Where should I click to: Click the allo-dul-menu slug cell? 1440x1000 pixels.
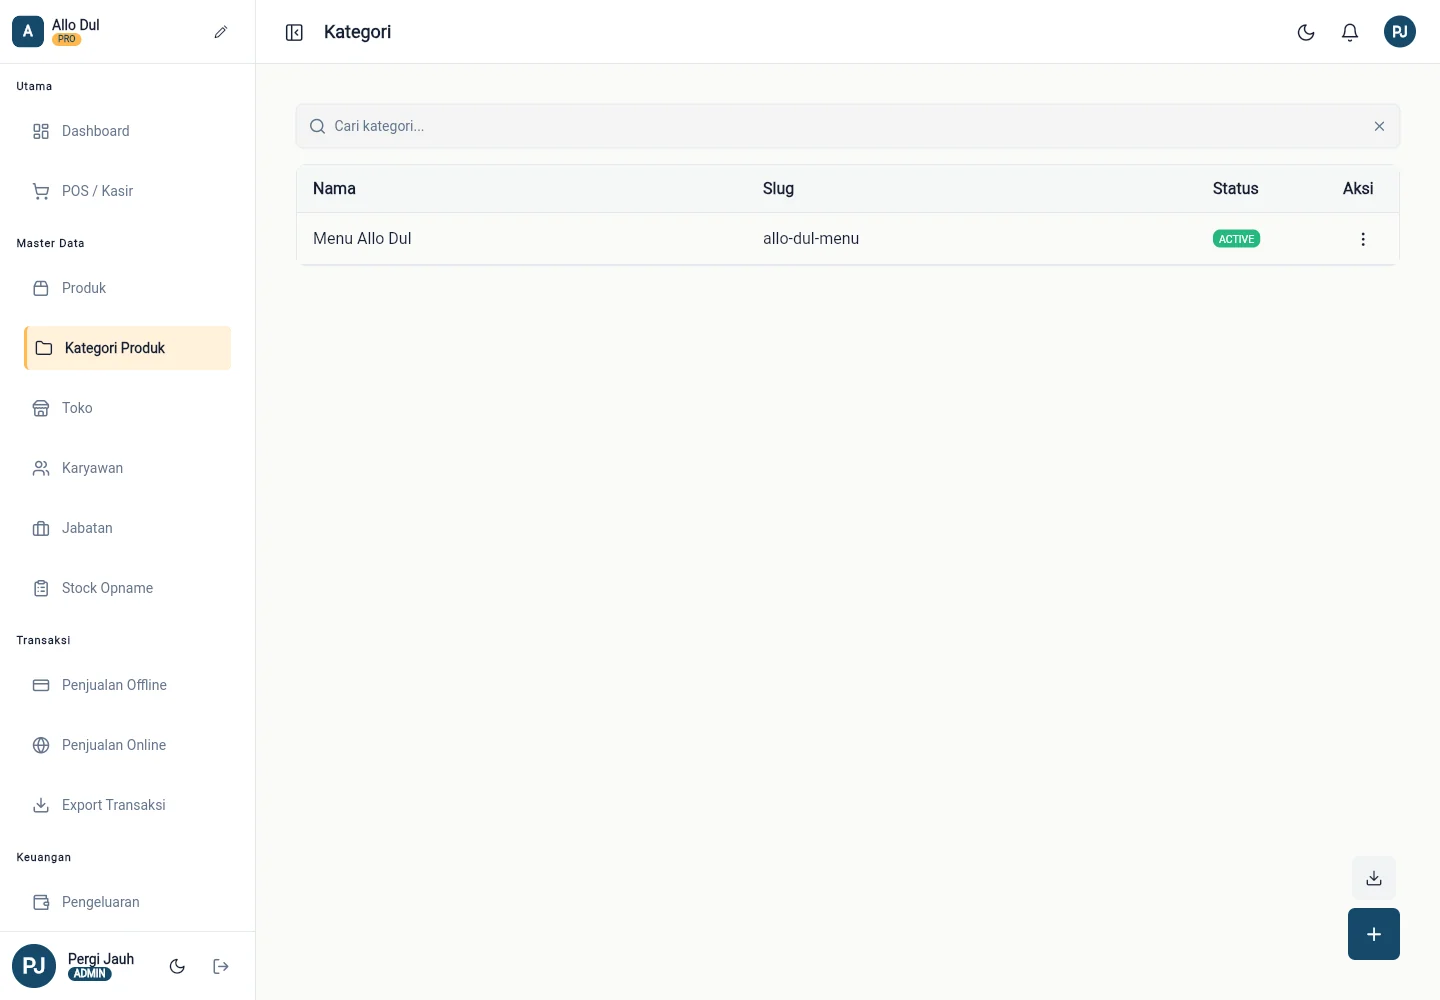(x=811, y=238)
